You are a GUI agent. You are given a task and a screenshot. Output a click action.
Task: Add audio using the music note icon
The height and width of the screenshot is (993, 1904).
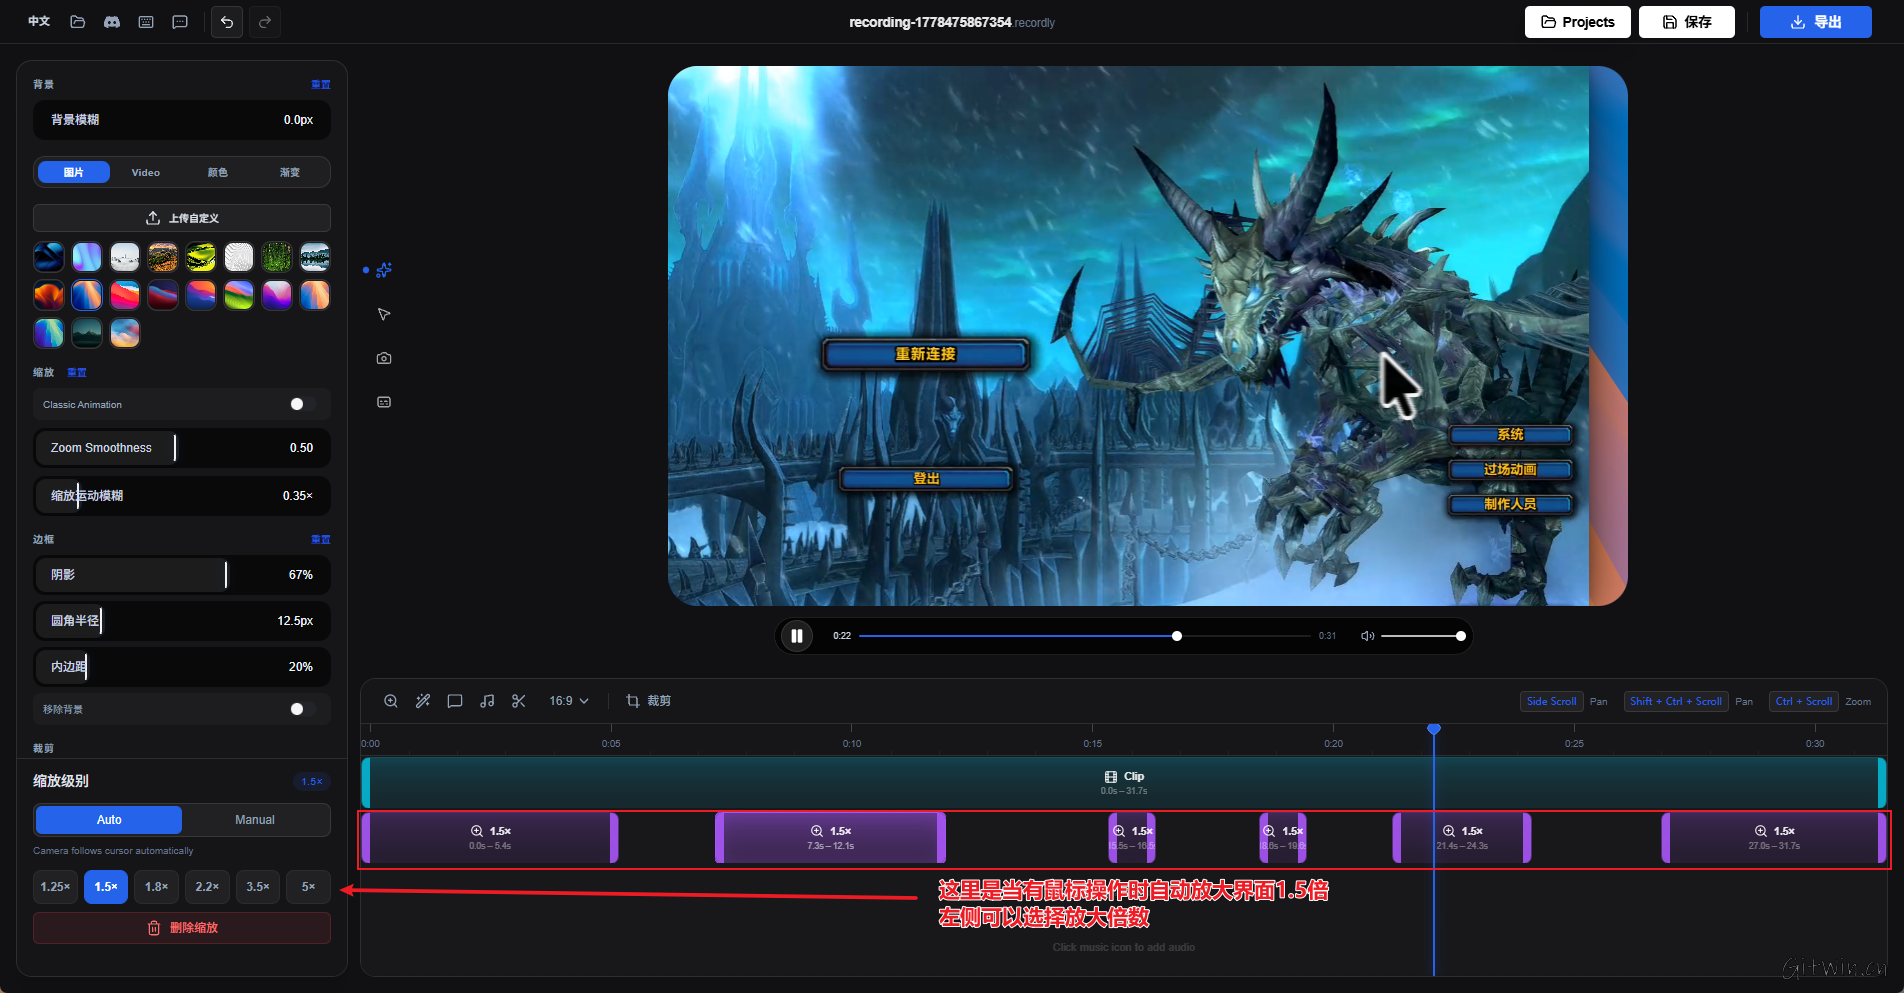[x=487, y=701]
